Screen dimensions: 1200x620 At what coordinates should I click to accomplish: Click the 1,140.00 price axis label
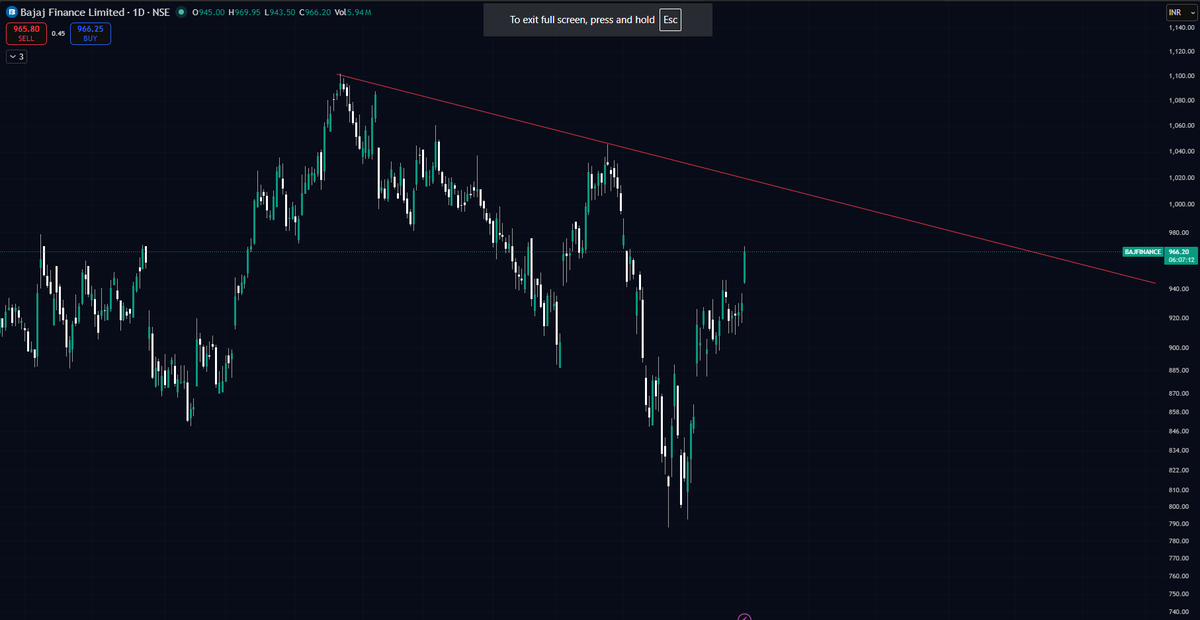pyautogui.click(x=1182, y=28)
